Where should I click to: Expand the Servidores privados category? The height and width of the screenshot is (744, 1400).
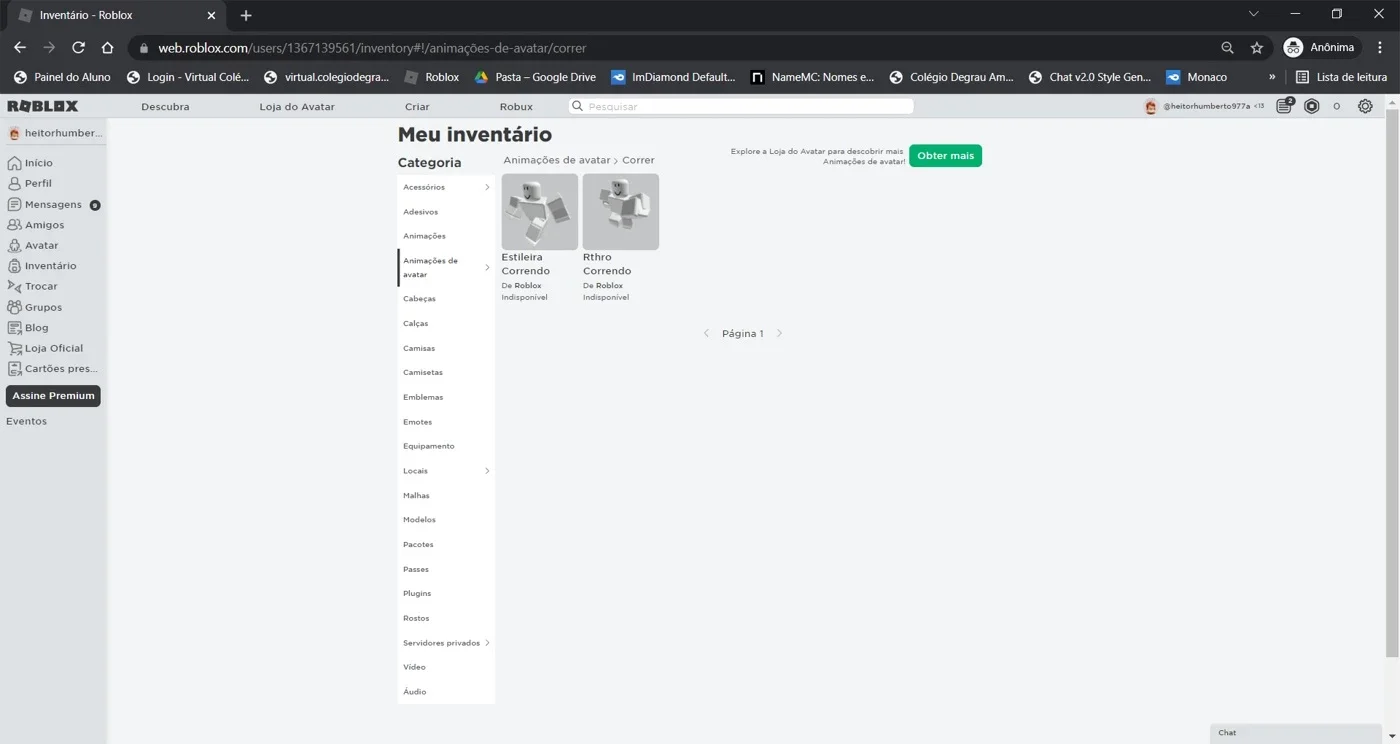point(446,643)
